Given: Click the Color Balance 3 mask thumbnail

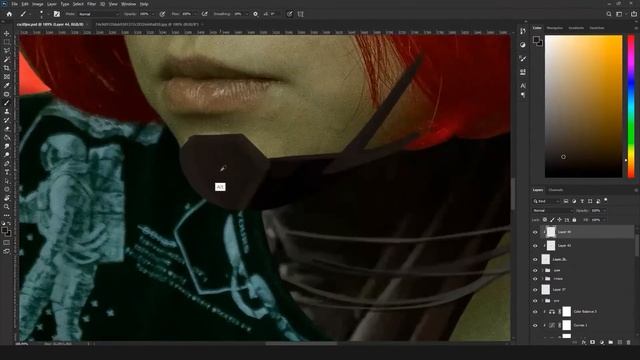Looking at the screenshot, I should pyautogui.click(x=567, y=312).
